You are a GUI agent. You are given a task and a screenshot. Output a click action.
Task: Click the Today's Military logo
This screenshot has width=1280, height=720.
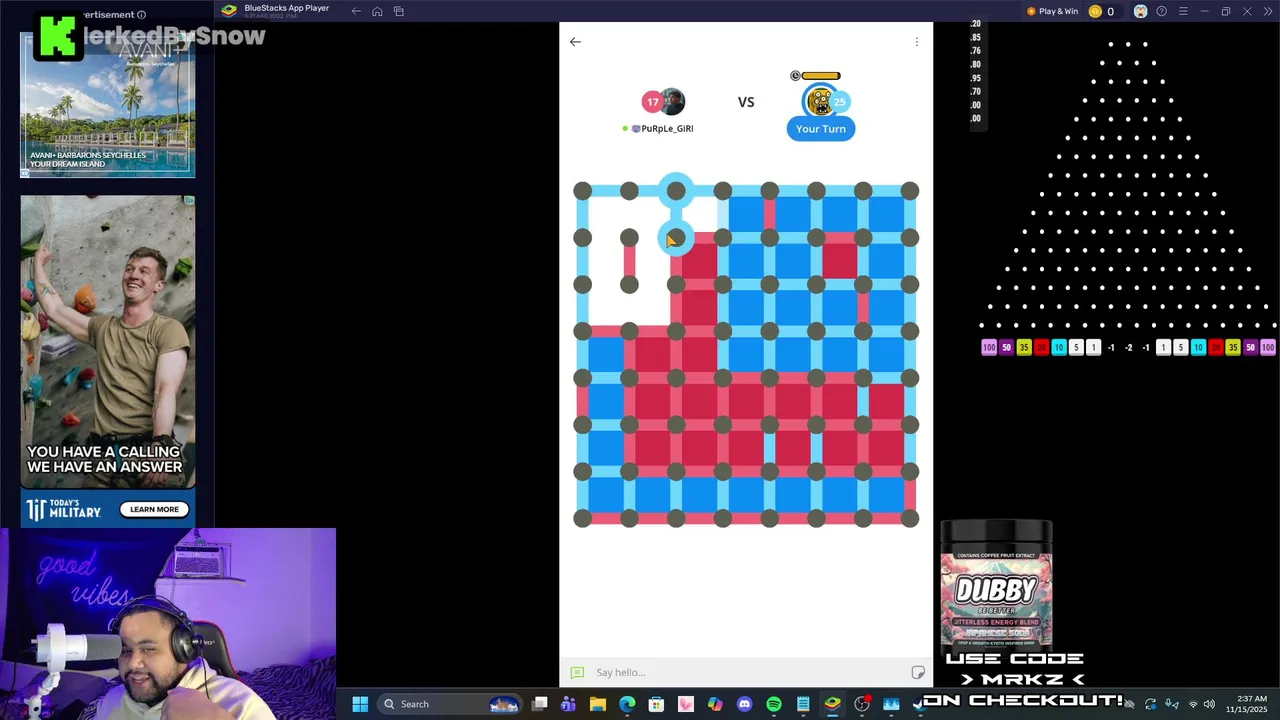point(64,510)
